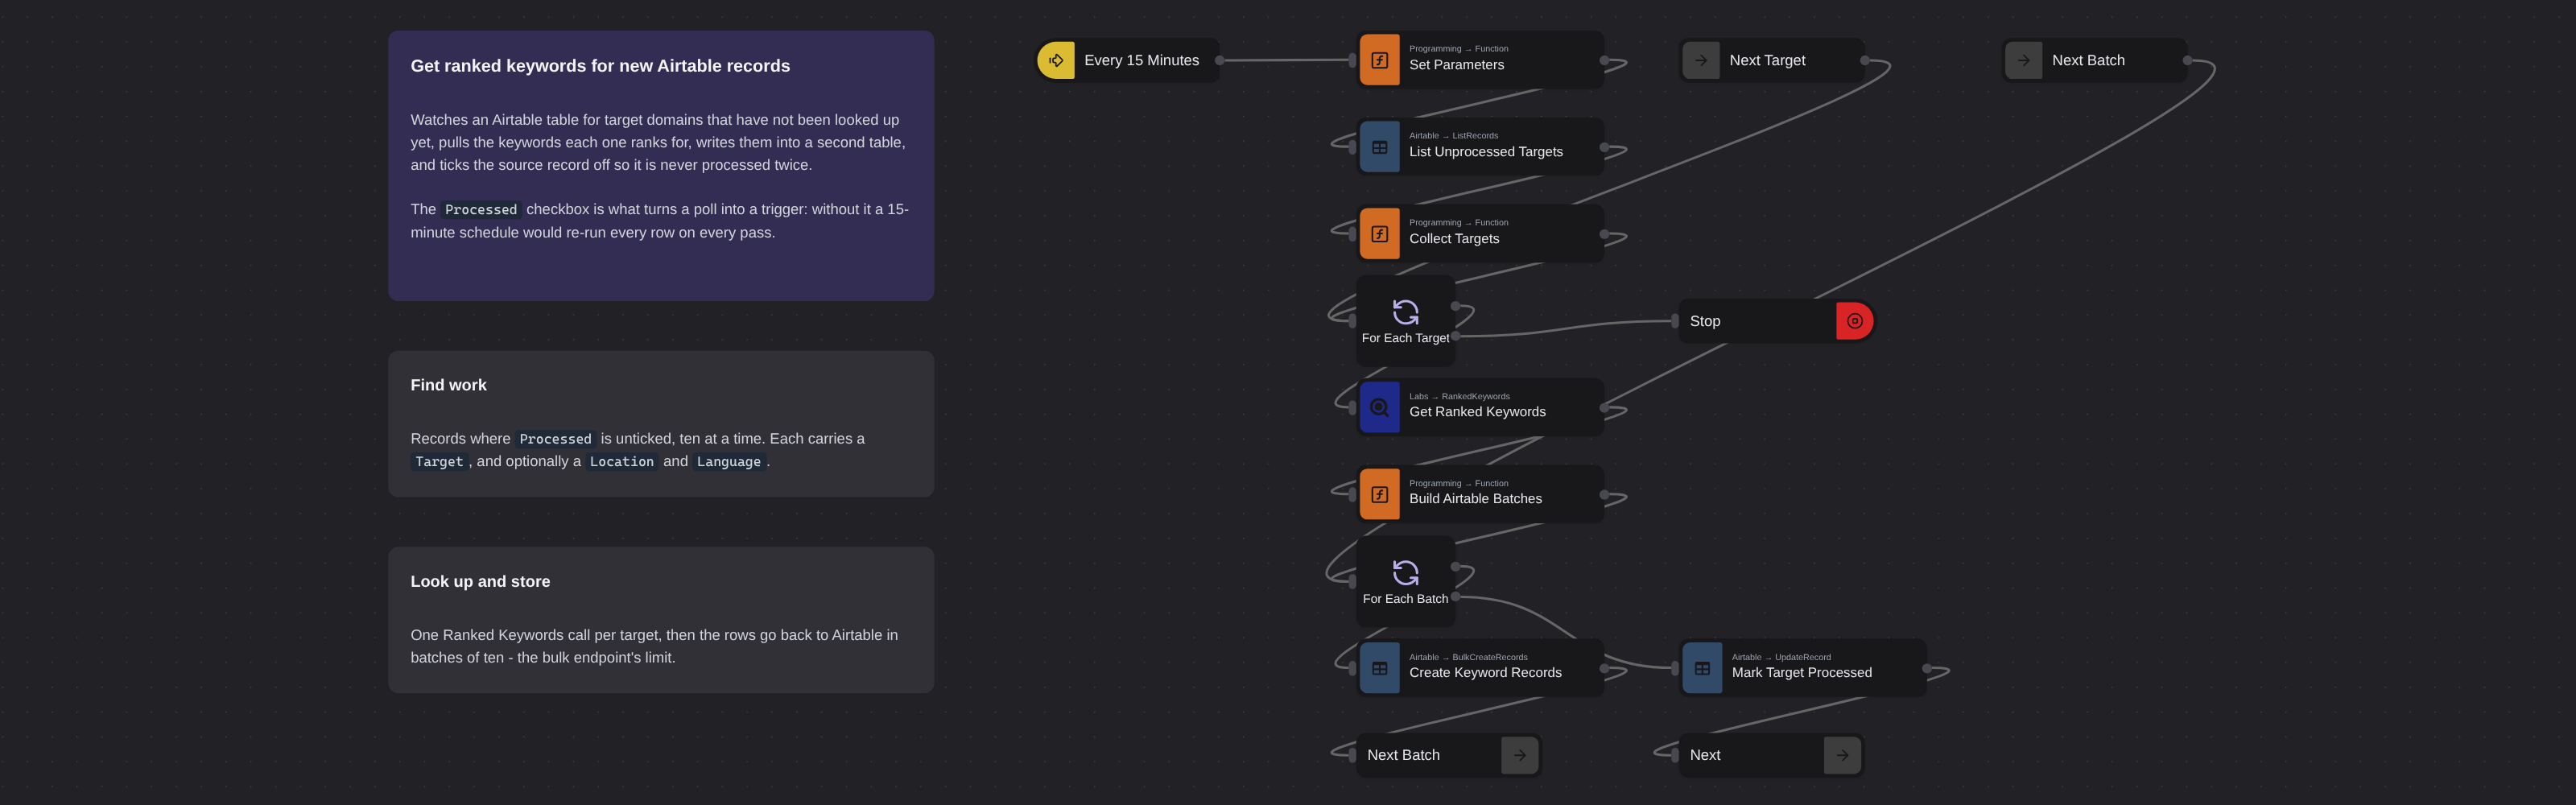Viewport: 2576px width, 805px height.
Task: Select the Build Airtable Batches node label
Action: pos(1475,499)
